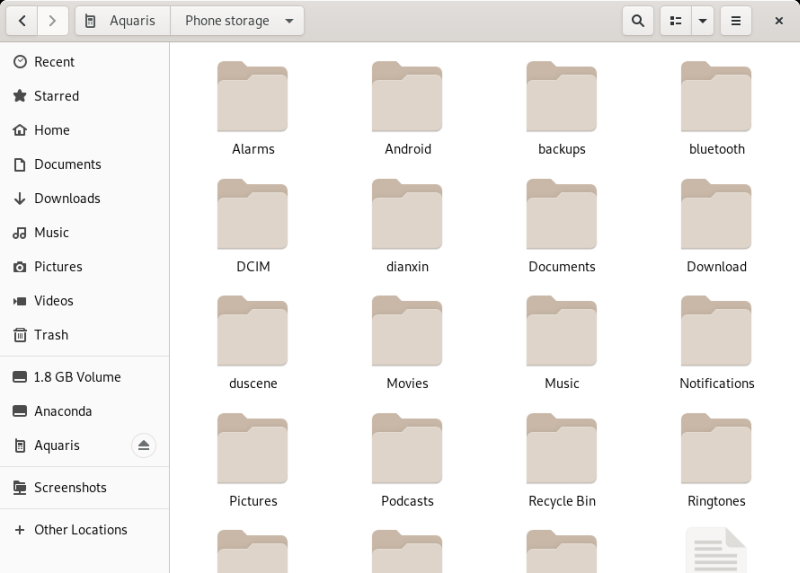Go to Downloads in the sidebar

tap(67, 198)
